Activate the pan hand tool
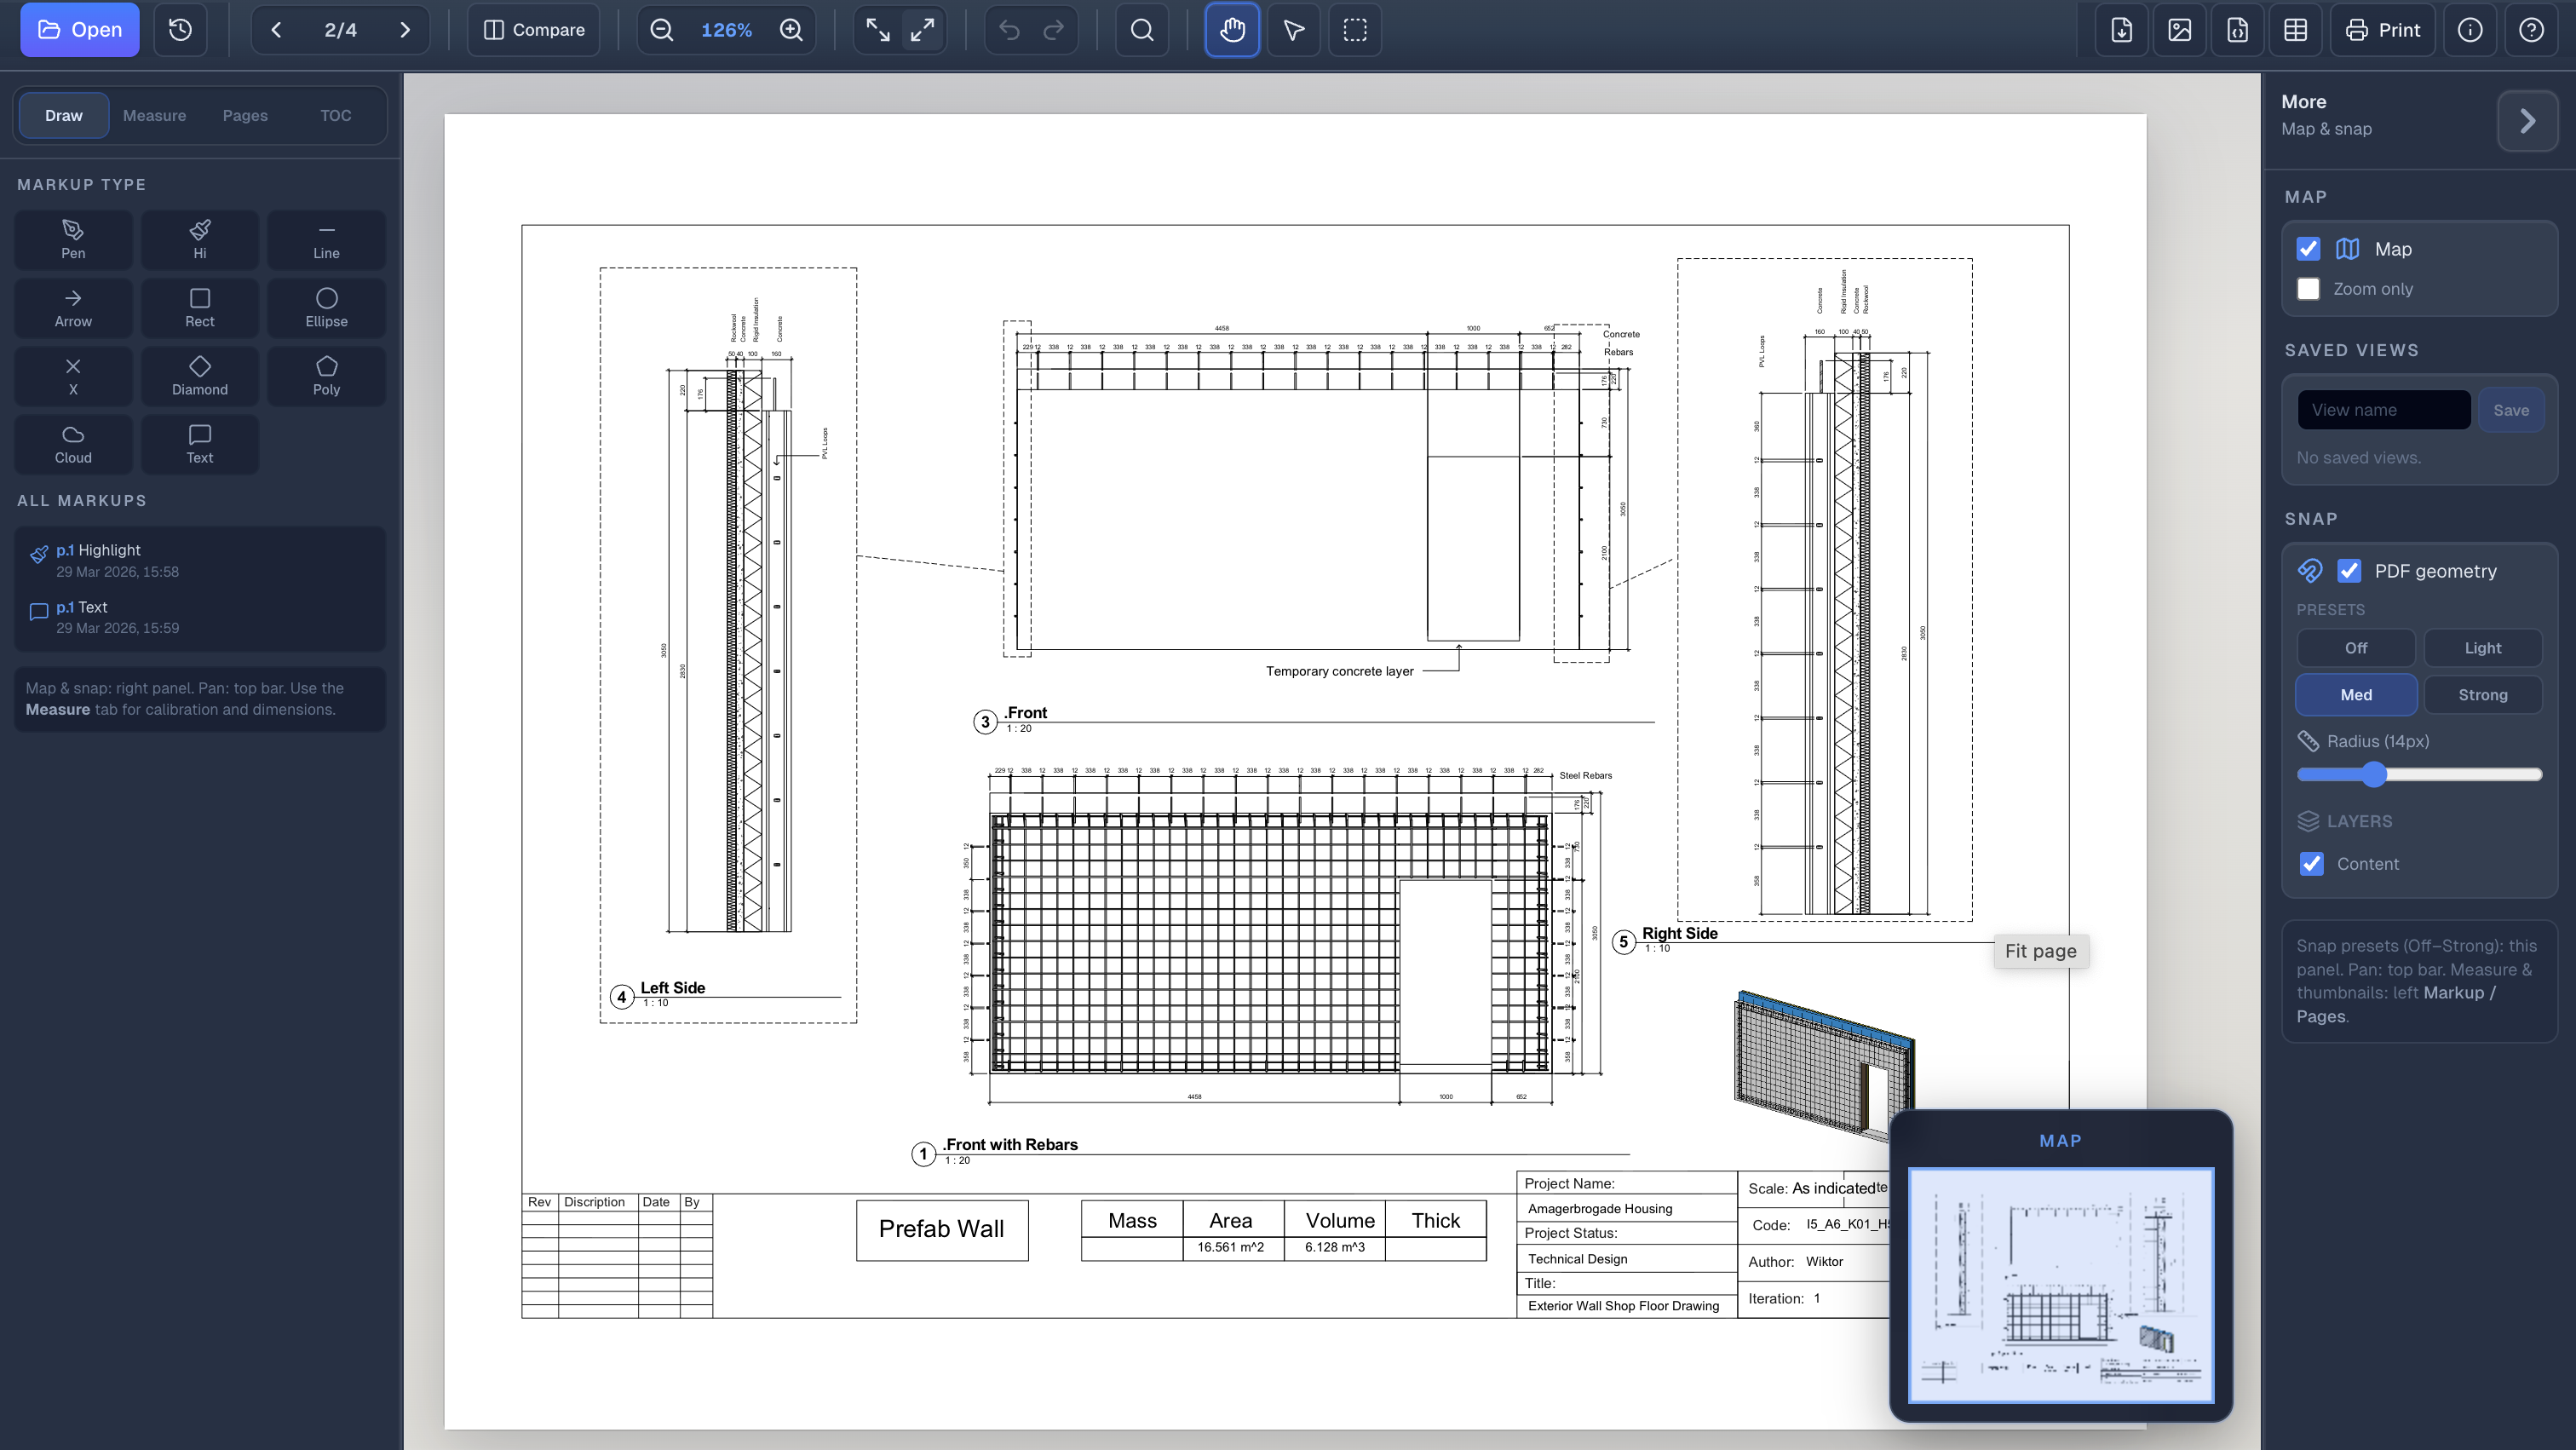The height and width of the screenshot is (1450, 2576). pyautogui.click(x=1231, y=30)
